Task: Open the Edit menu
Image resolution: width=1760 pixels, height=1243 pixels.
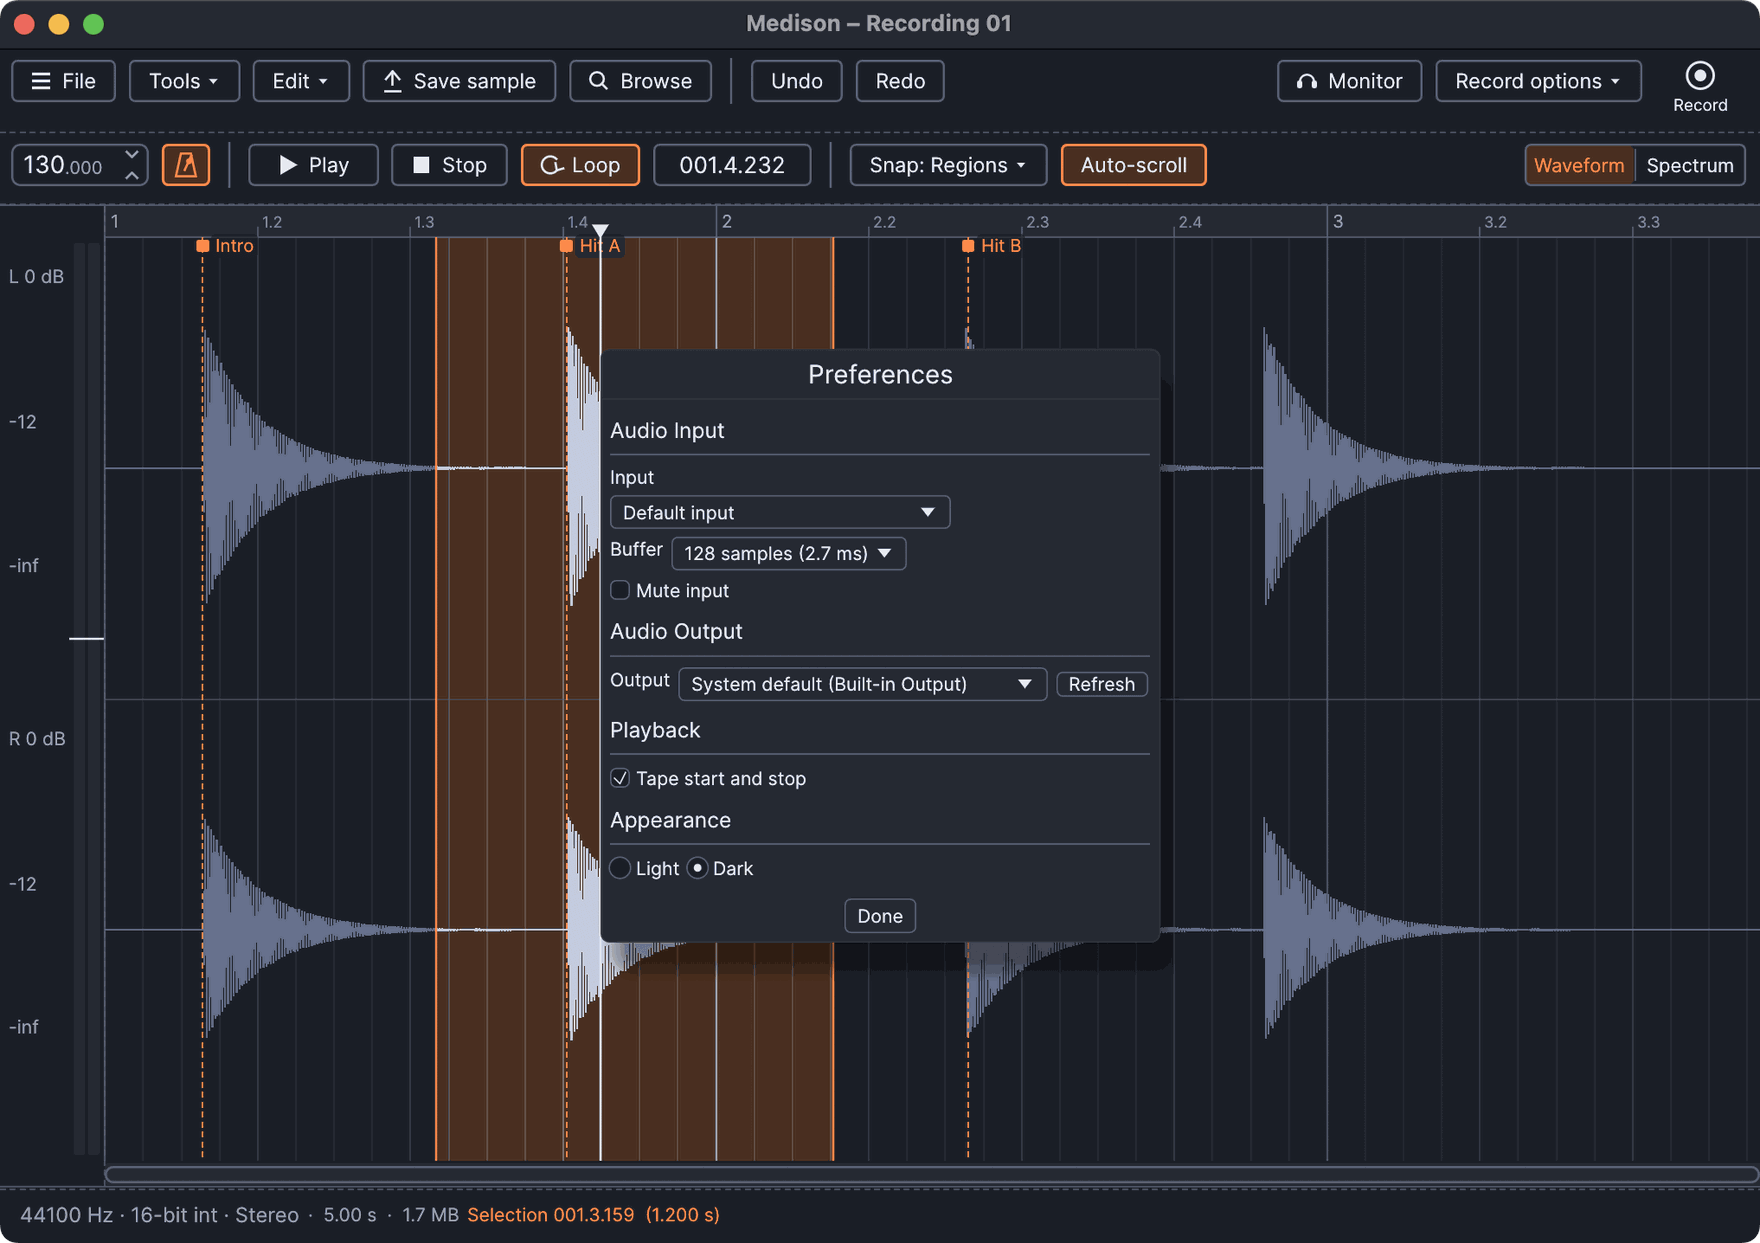Action: click(x=301, y=81)
